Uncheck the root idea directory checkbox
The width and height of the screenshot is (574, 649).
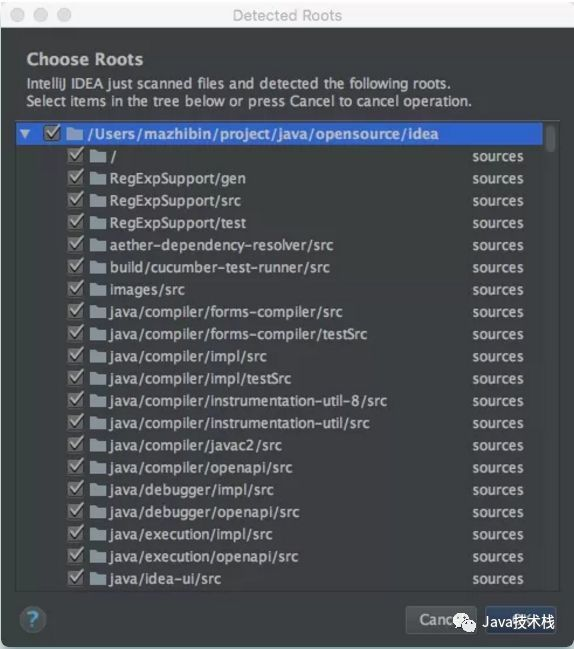(52, 133)
